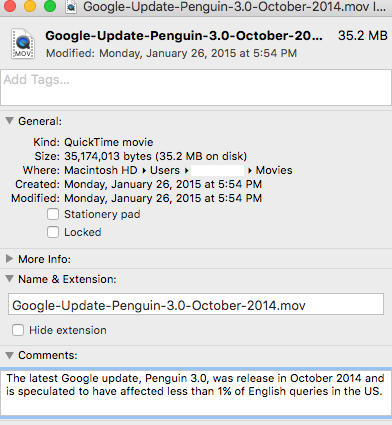This screenshot has height=425, width=392.
Task: Click the green zoom window button
Action: 50,6
